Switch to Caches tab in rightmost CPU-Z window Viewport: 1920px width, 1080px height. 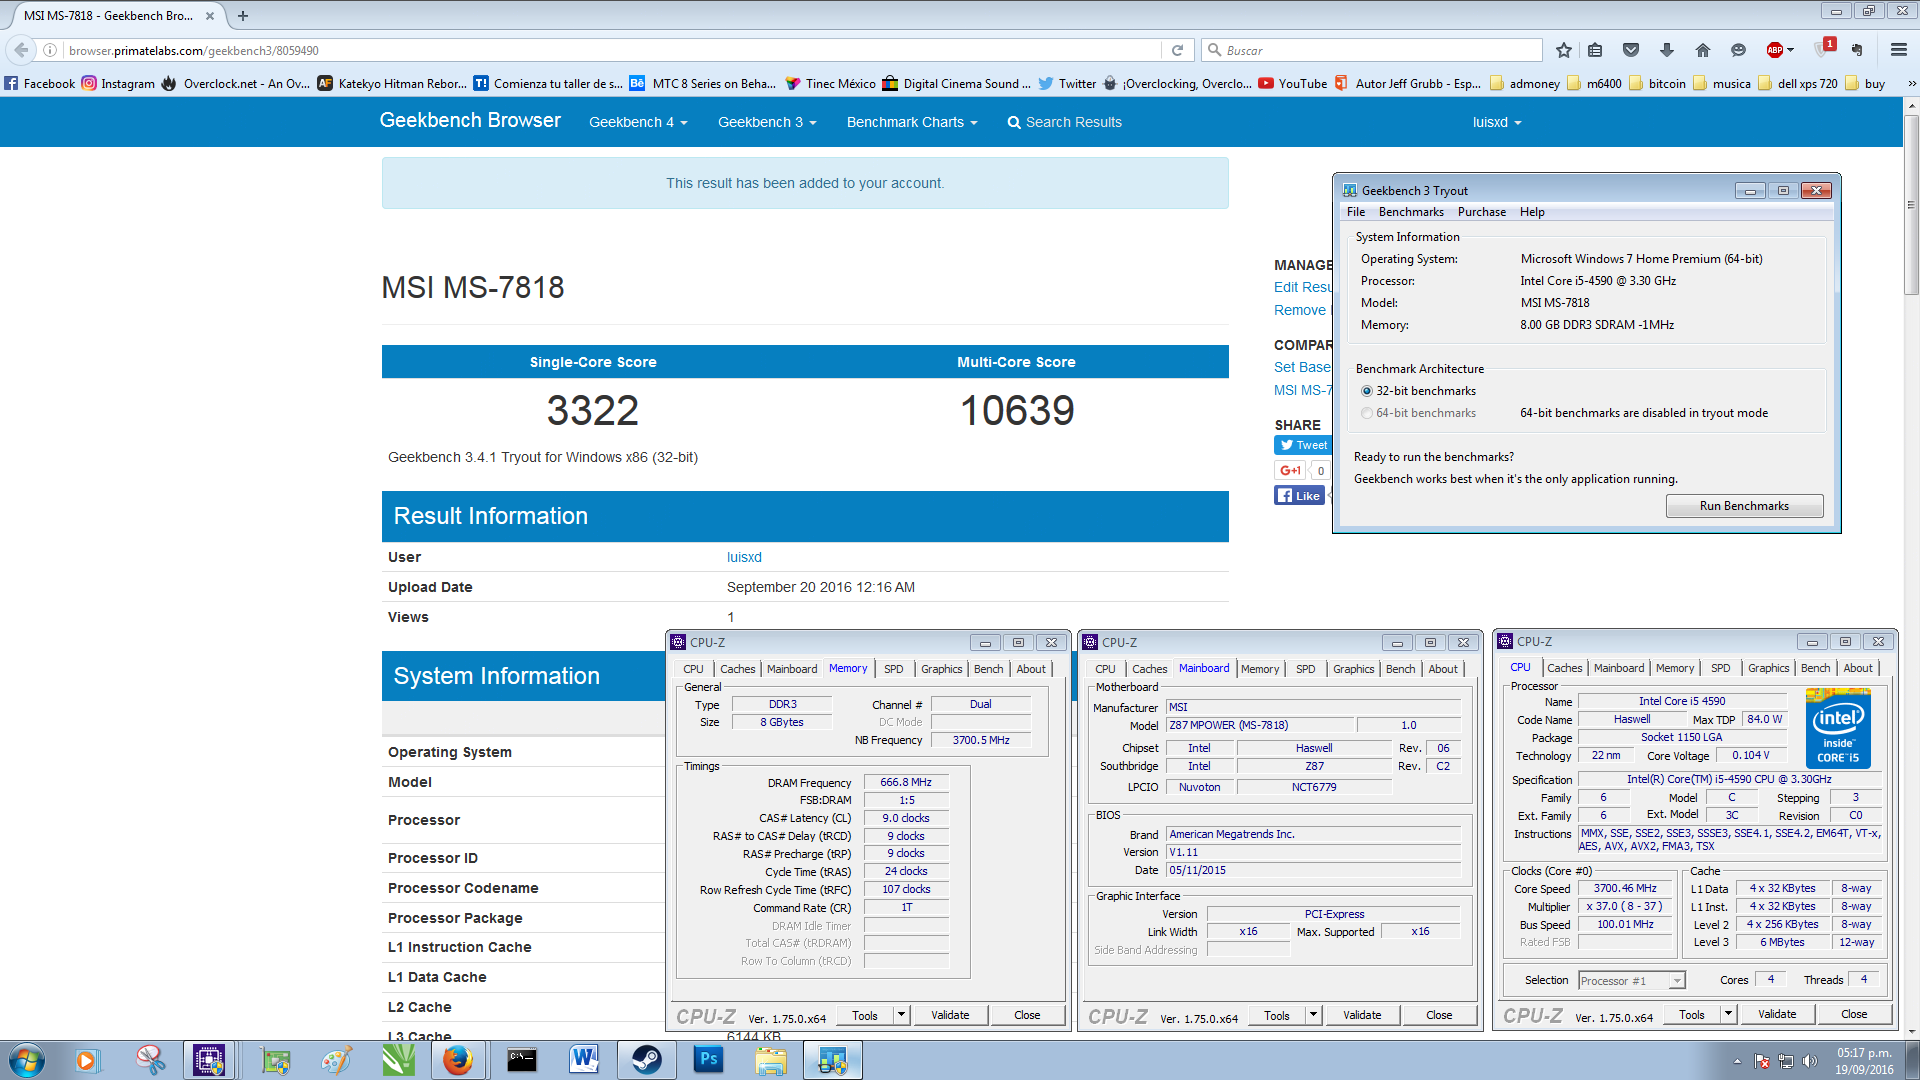tap(1564, 668)
